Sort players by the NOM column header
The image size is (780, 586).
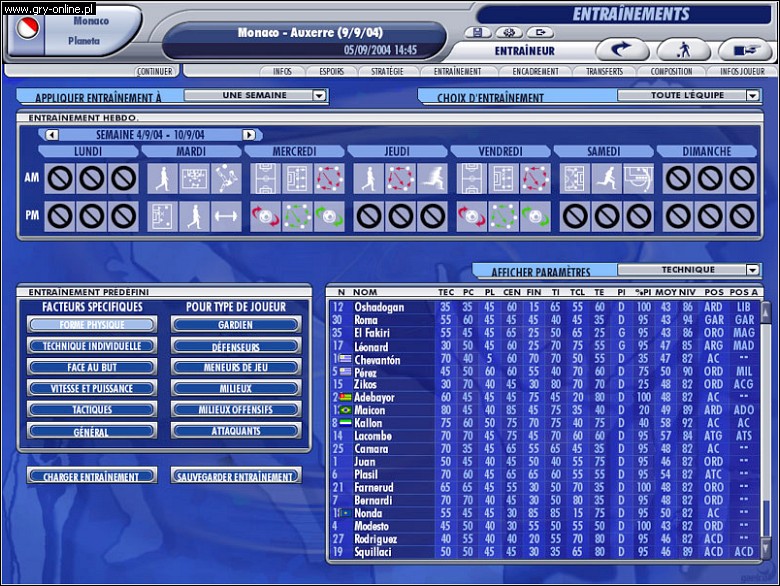pyautogui.click(x=365, y=293)
